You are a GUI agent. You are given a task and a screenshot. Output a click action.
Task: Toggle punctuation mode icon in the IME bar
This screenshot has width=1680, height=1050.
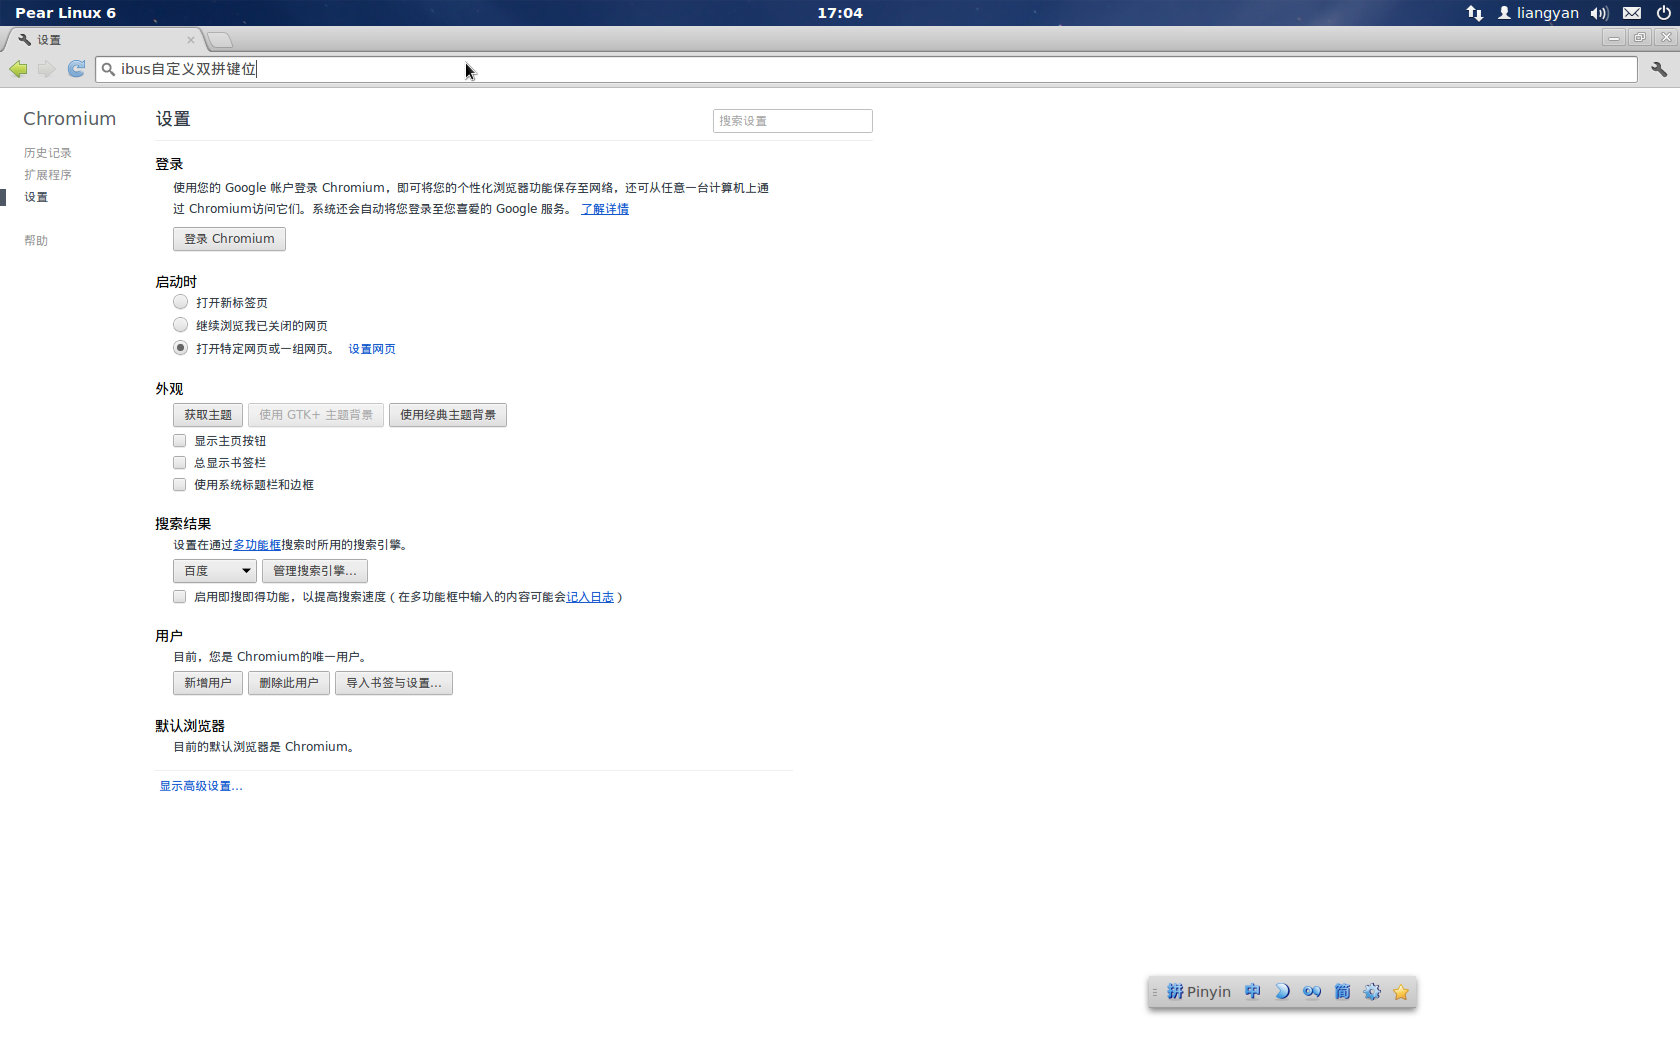(x=1312, y=992)
